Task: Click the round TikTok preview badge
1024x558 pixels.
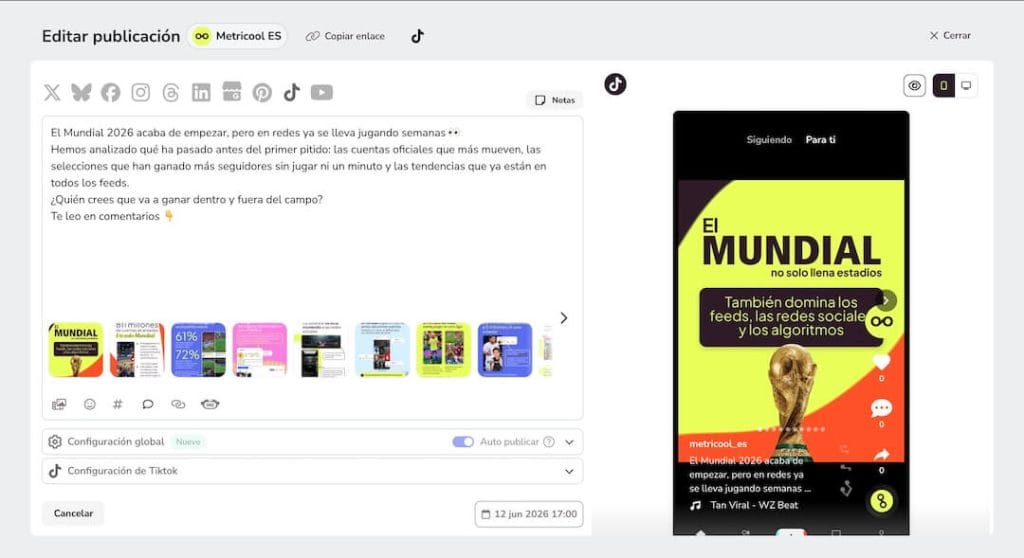Action: click(615, 84)
